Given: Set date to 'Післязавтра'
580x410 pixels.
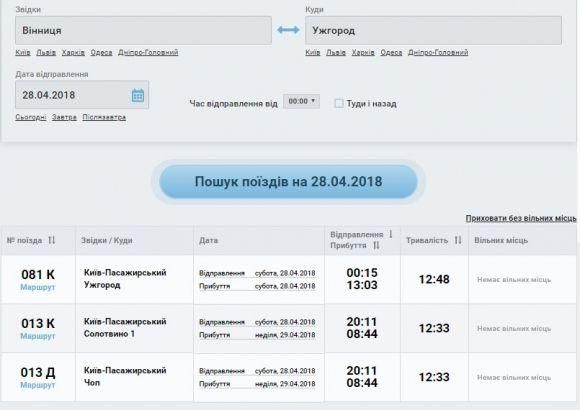Looking at the screenshot, I should pyautogui.click(x=104, y=117).
